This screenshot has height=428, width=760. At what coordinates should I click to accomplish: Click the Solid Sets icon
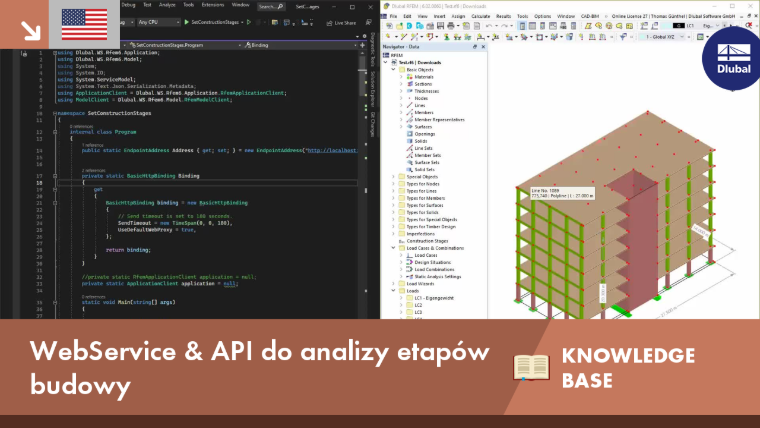(410, 170)
